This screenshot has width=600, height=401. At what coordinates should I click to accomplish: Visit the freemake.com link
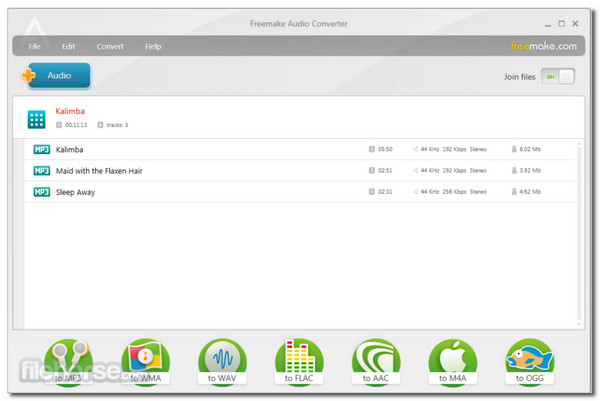click(x=543, y=46)
